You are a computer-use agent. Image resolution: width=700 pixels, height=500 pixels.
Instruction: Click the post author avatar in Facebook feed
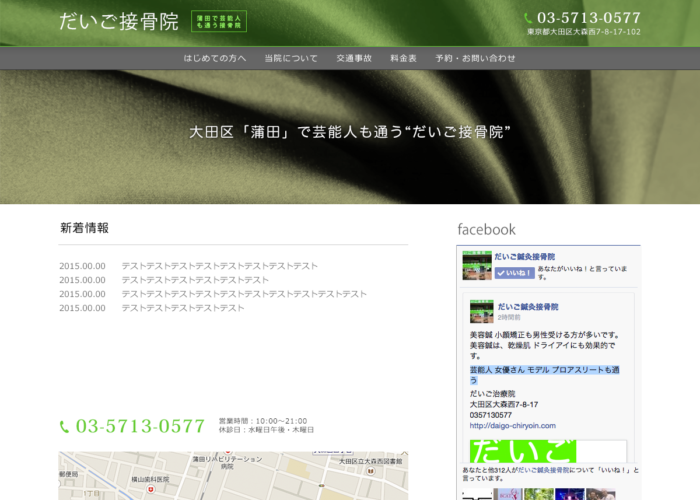point(479,310)
